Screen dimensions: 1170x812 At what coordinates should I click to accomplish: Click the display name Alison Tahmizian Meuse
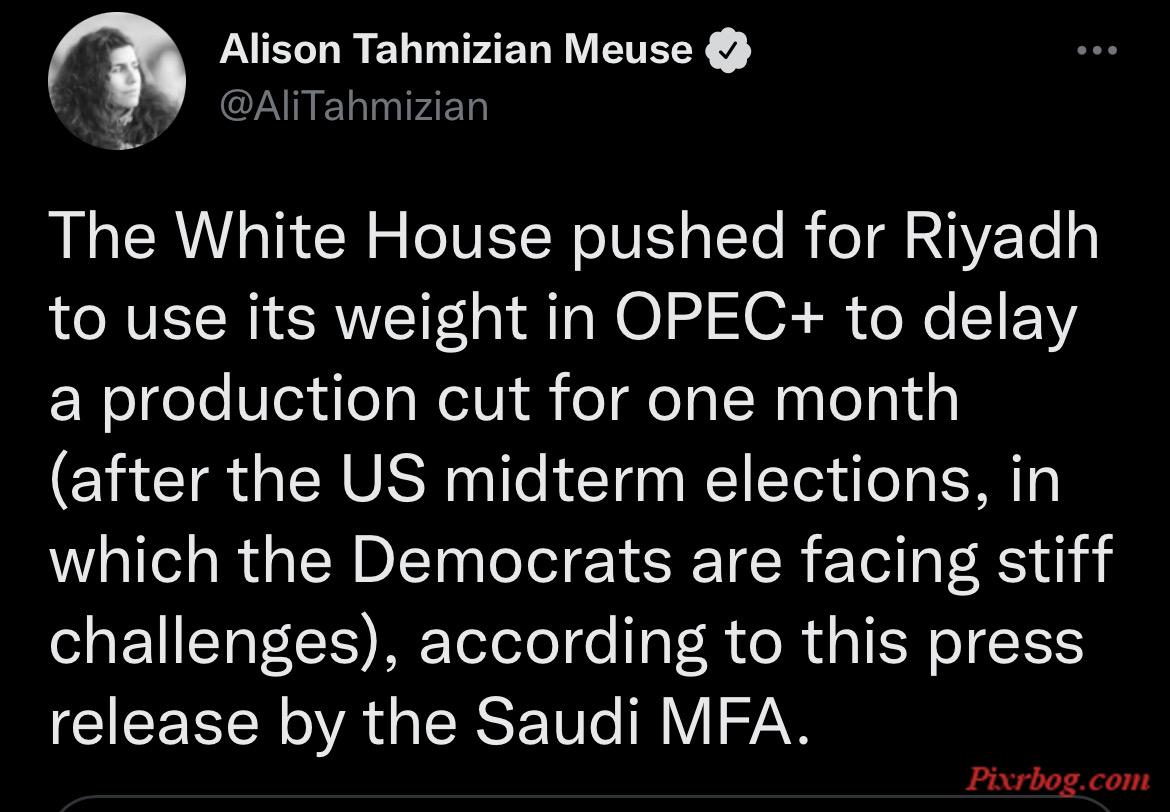455,50
